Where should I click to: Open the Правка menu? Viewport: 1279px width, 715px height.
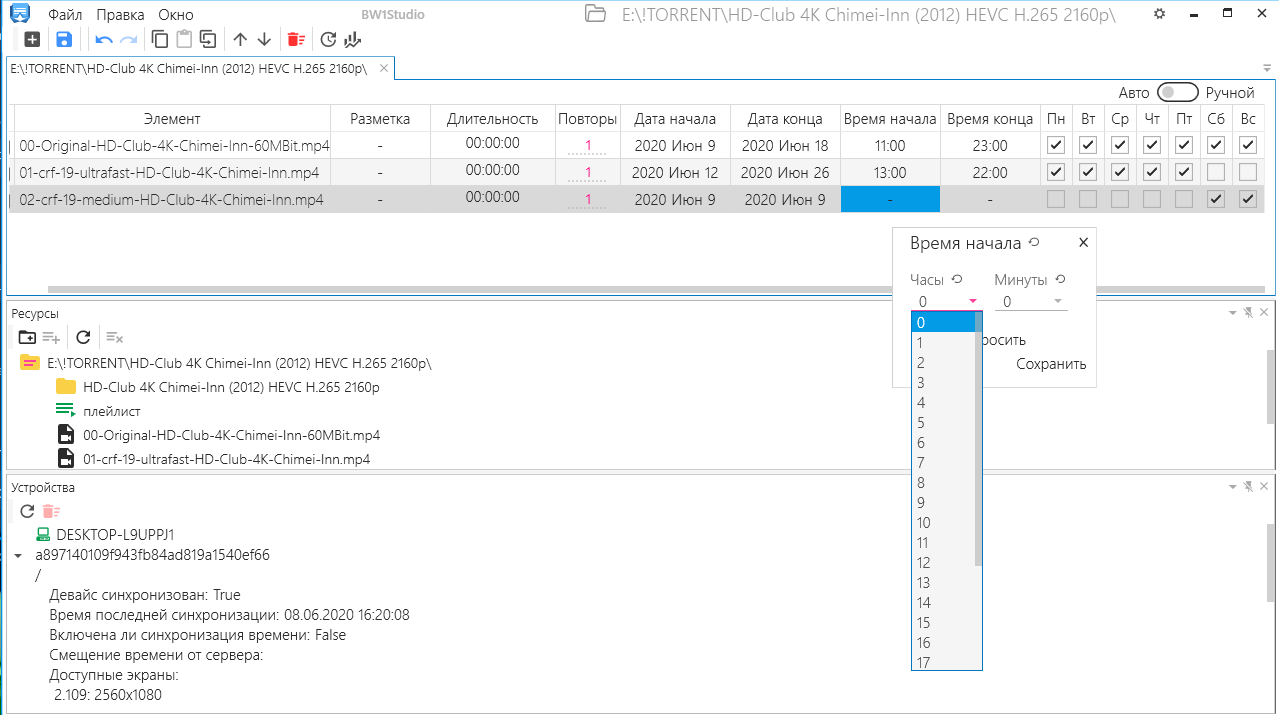pos(120,15)
